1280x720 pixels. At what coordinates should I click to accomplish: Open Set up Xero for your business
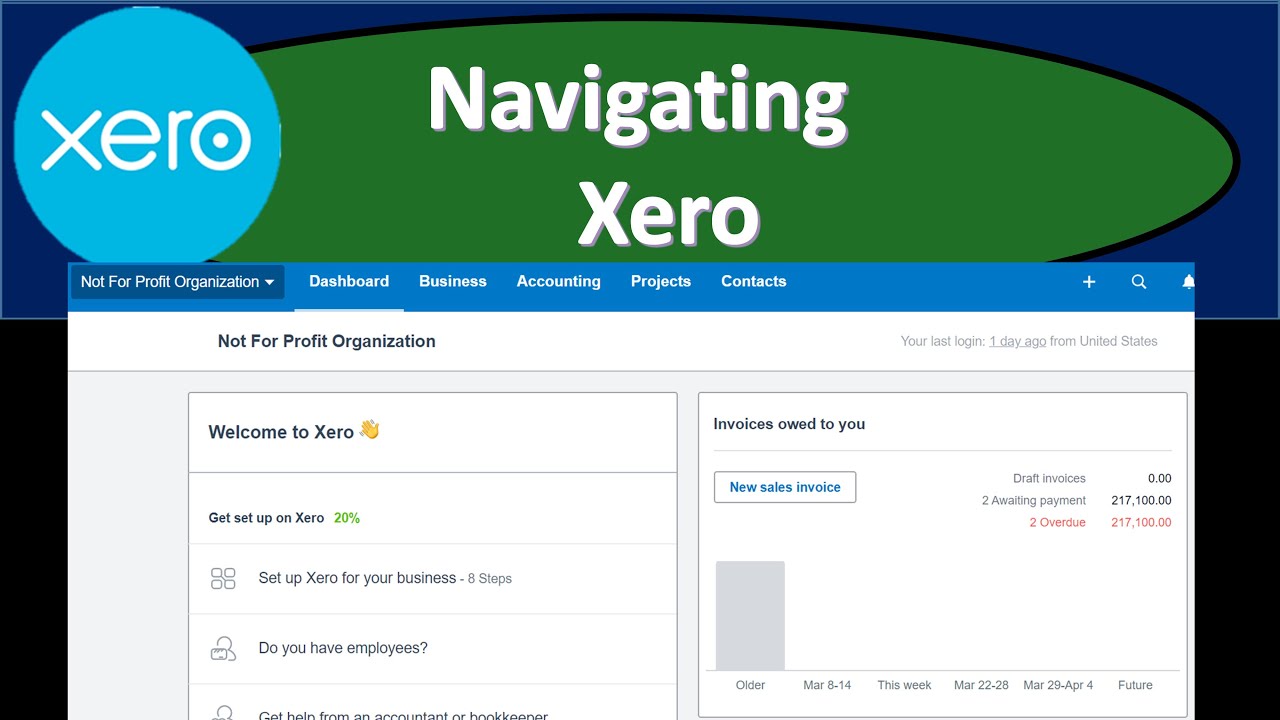(432, 579)
